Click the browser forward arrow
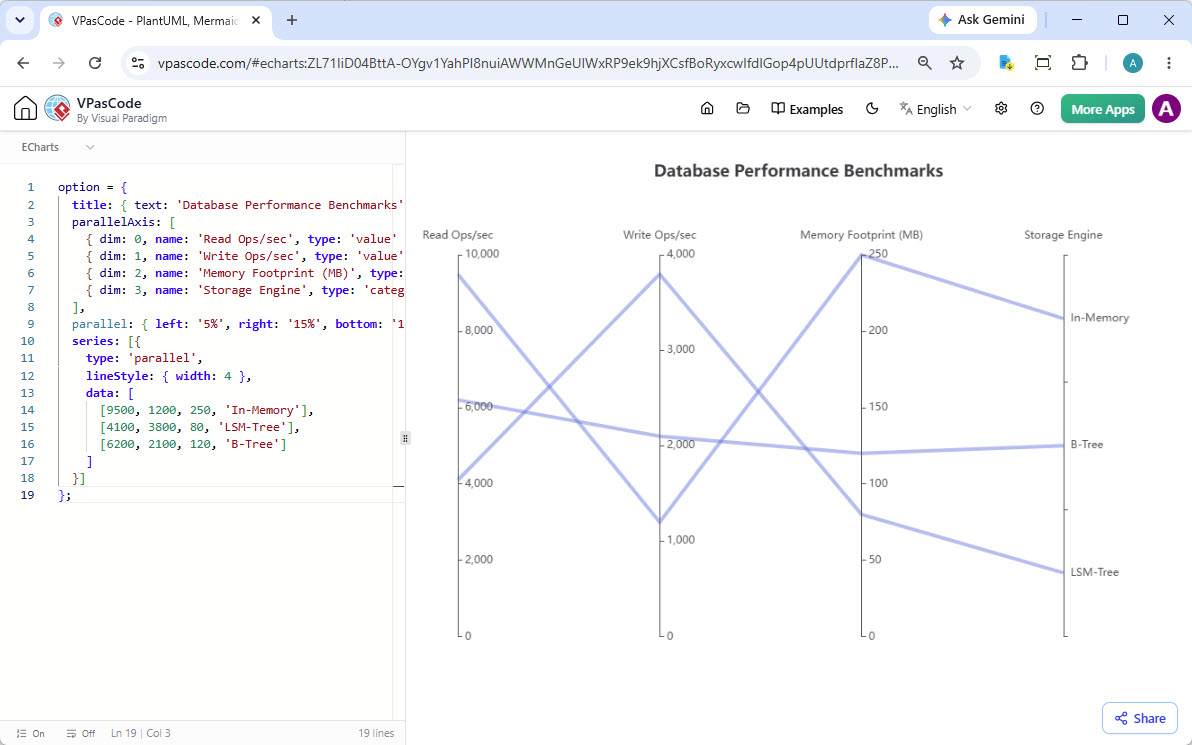1192x745 pixels. (x=59, y=63)
